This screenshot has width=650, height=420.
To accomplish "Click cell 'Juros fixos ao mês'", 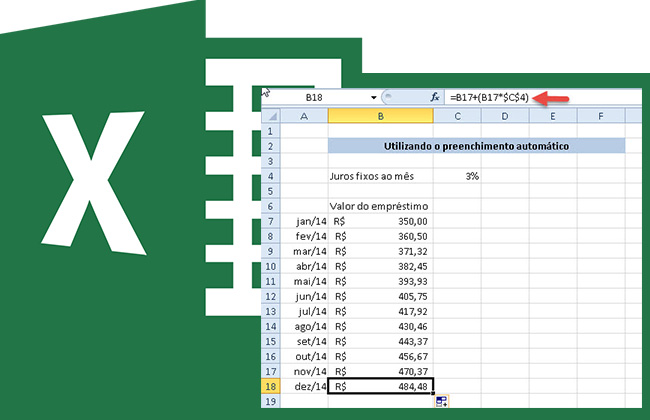I will [x=381, y=176].
